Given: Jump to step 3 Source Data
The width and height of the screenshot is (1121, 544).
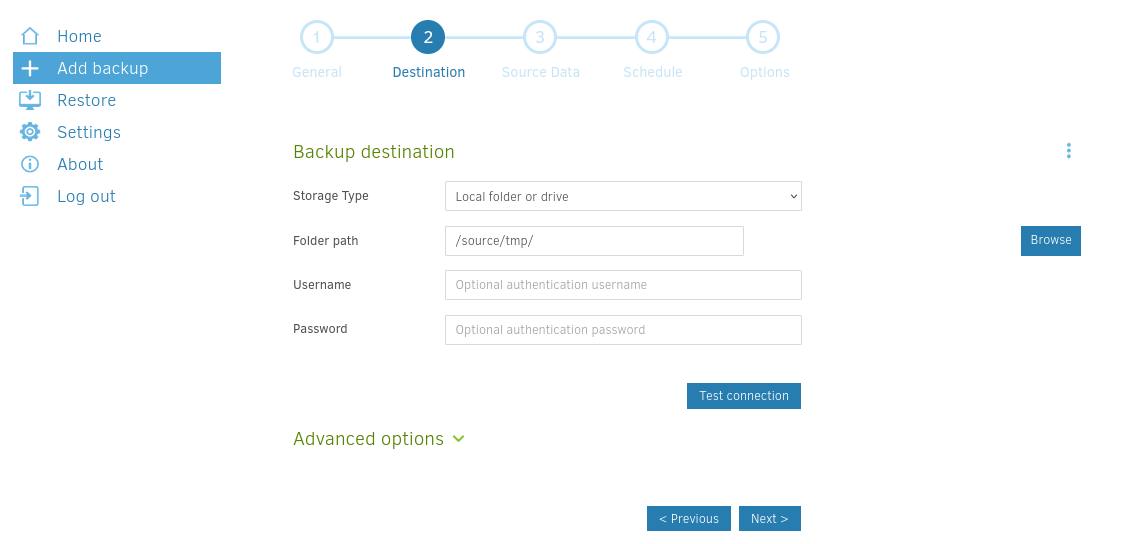Looking at the screenshot, I should [540, 38].
